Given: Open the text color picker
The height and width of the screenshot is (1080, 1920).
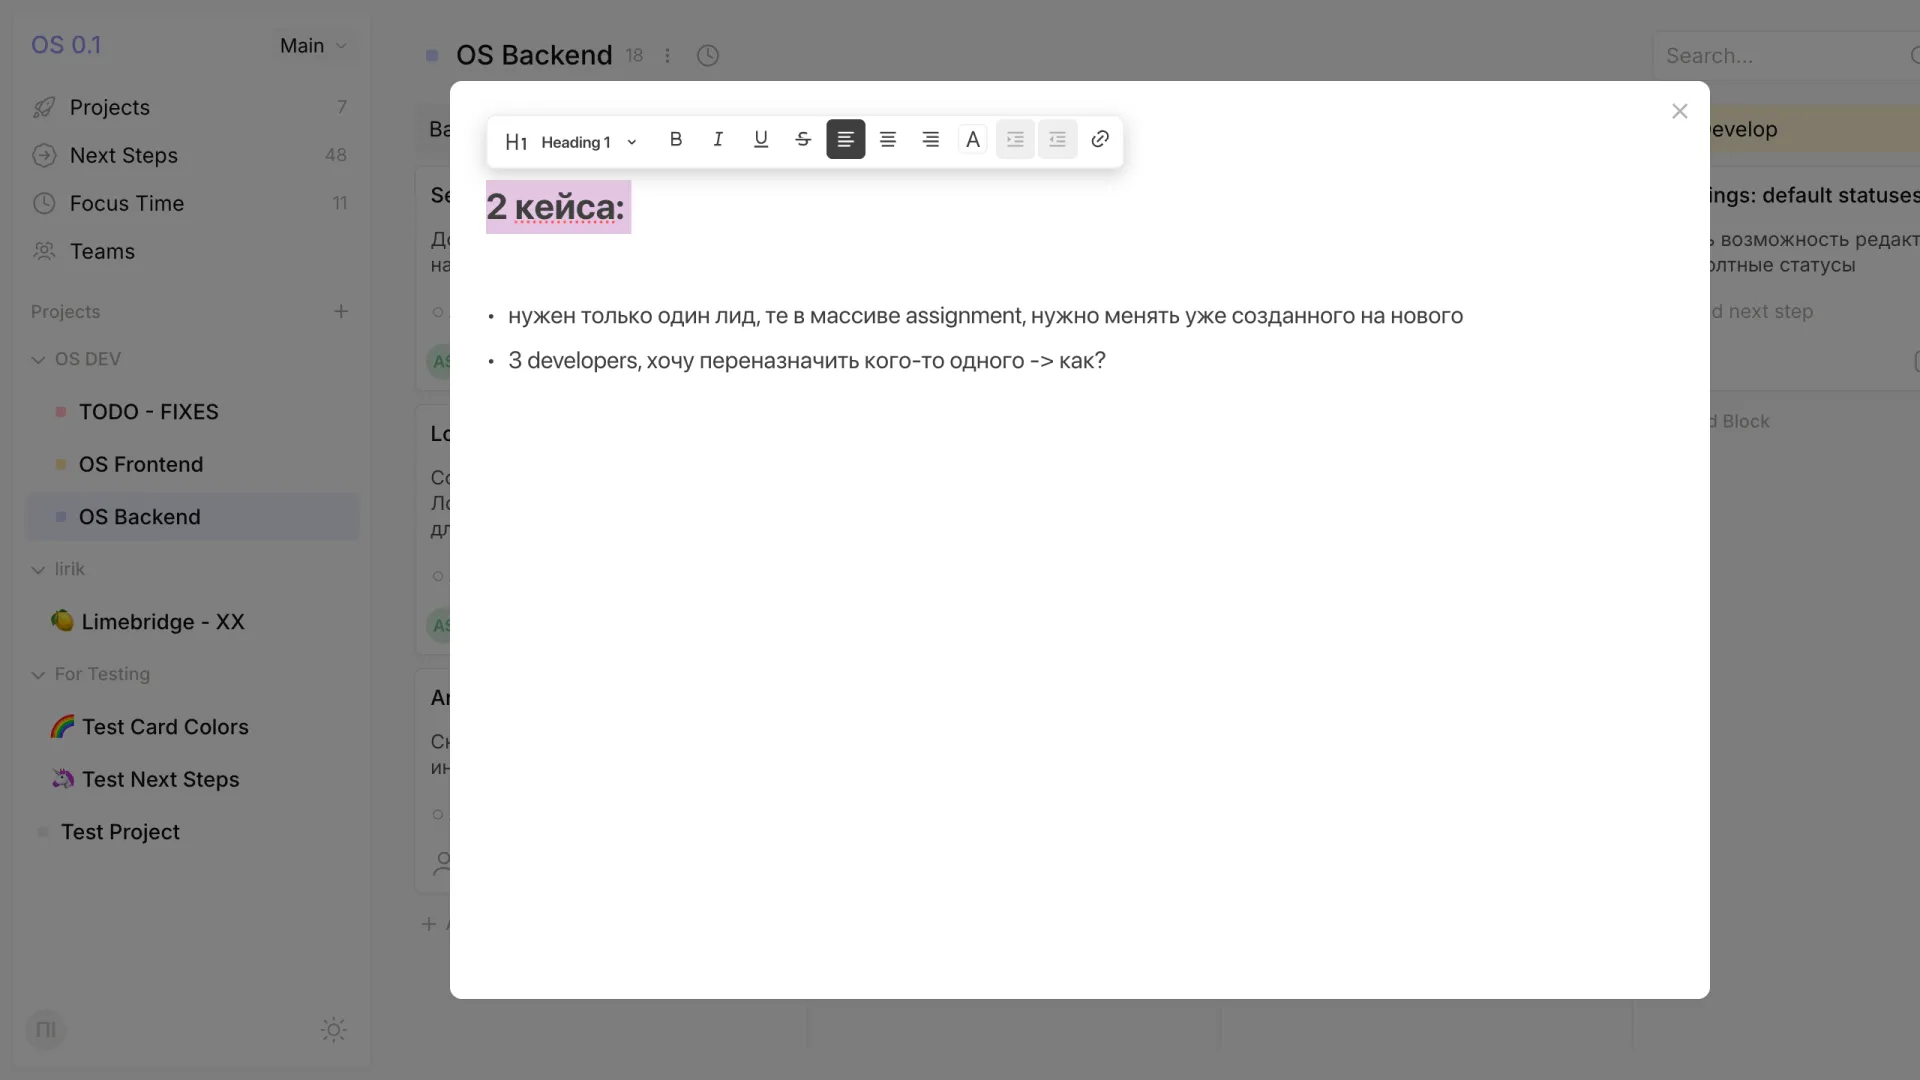Looking at the screenshot, I should (x=972, y=139).
